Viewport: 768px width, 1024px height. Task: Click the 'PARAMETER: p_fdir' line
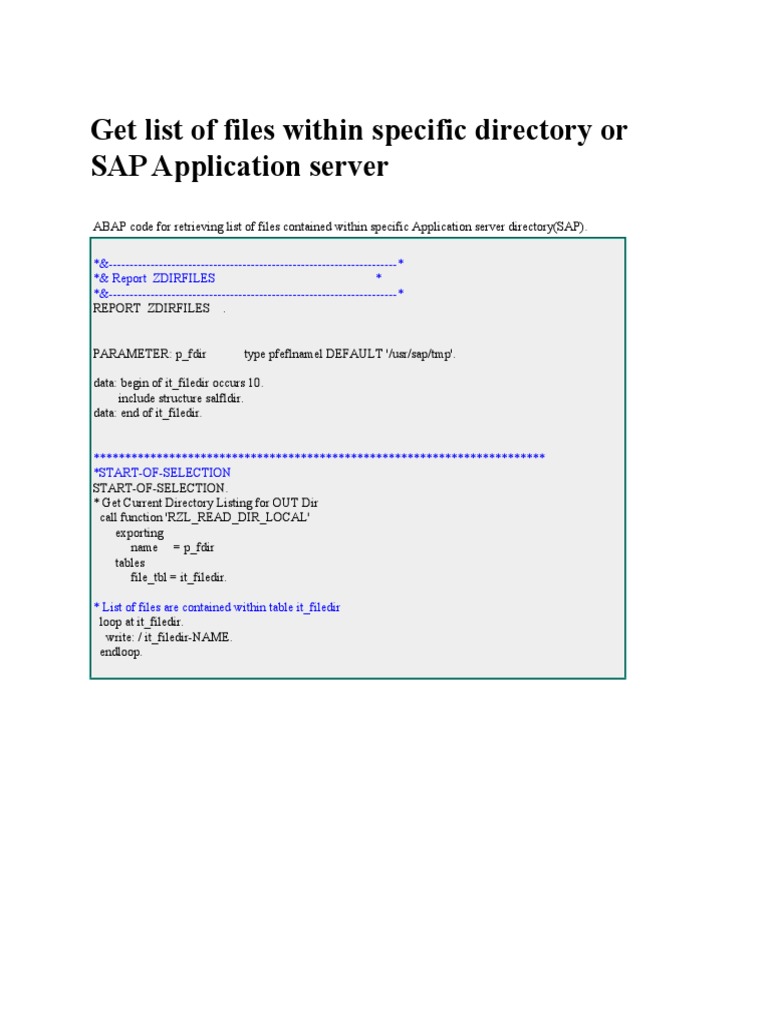coord(274,354)
